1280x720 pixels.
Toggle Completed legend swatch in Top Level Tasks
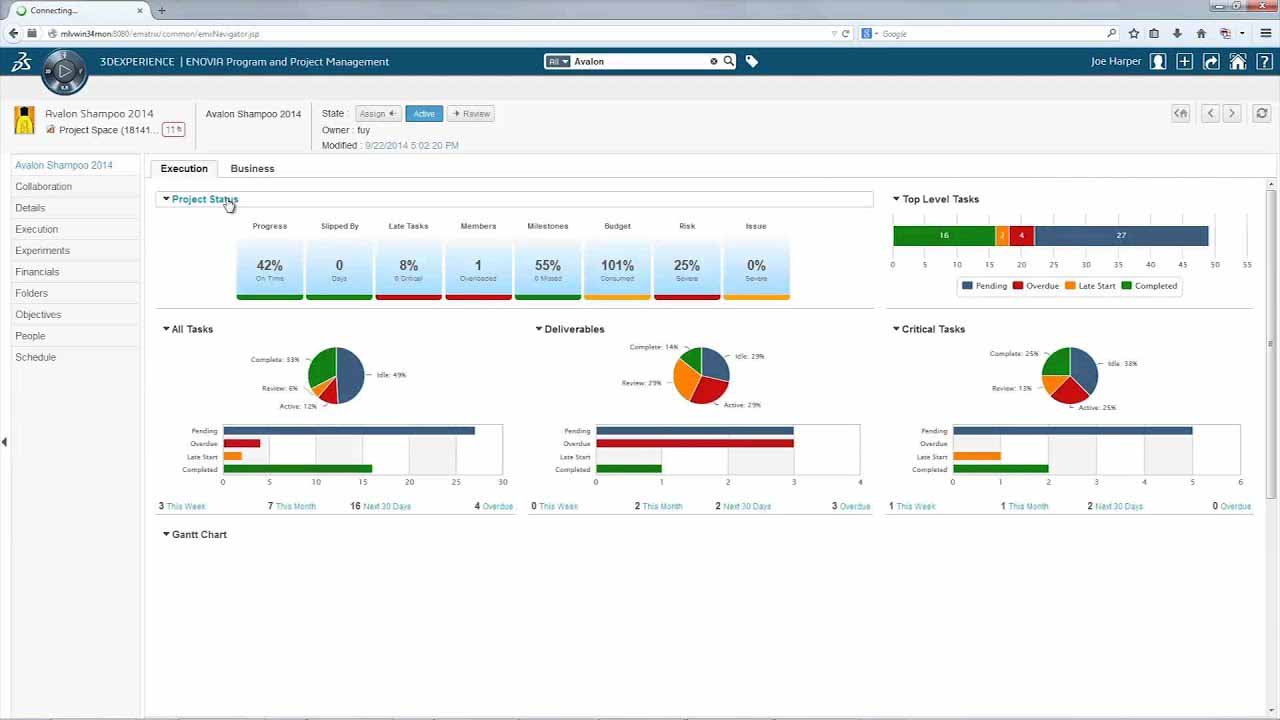(1126, 286)
